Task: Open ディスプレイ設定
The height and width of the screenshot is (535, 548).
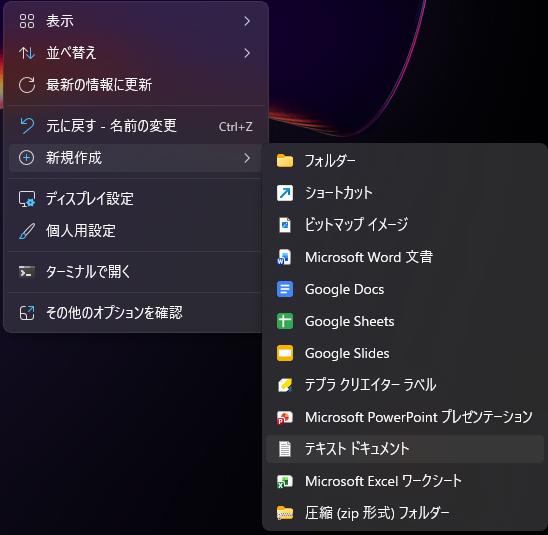Action: point(136,199)
